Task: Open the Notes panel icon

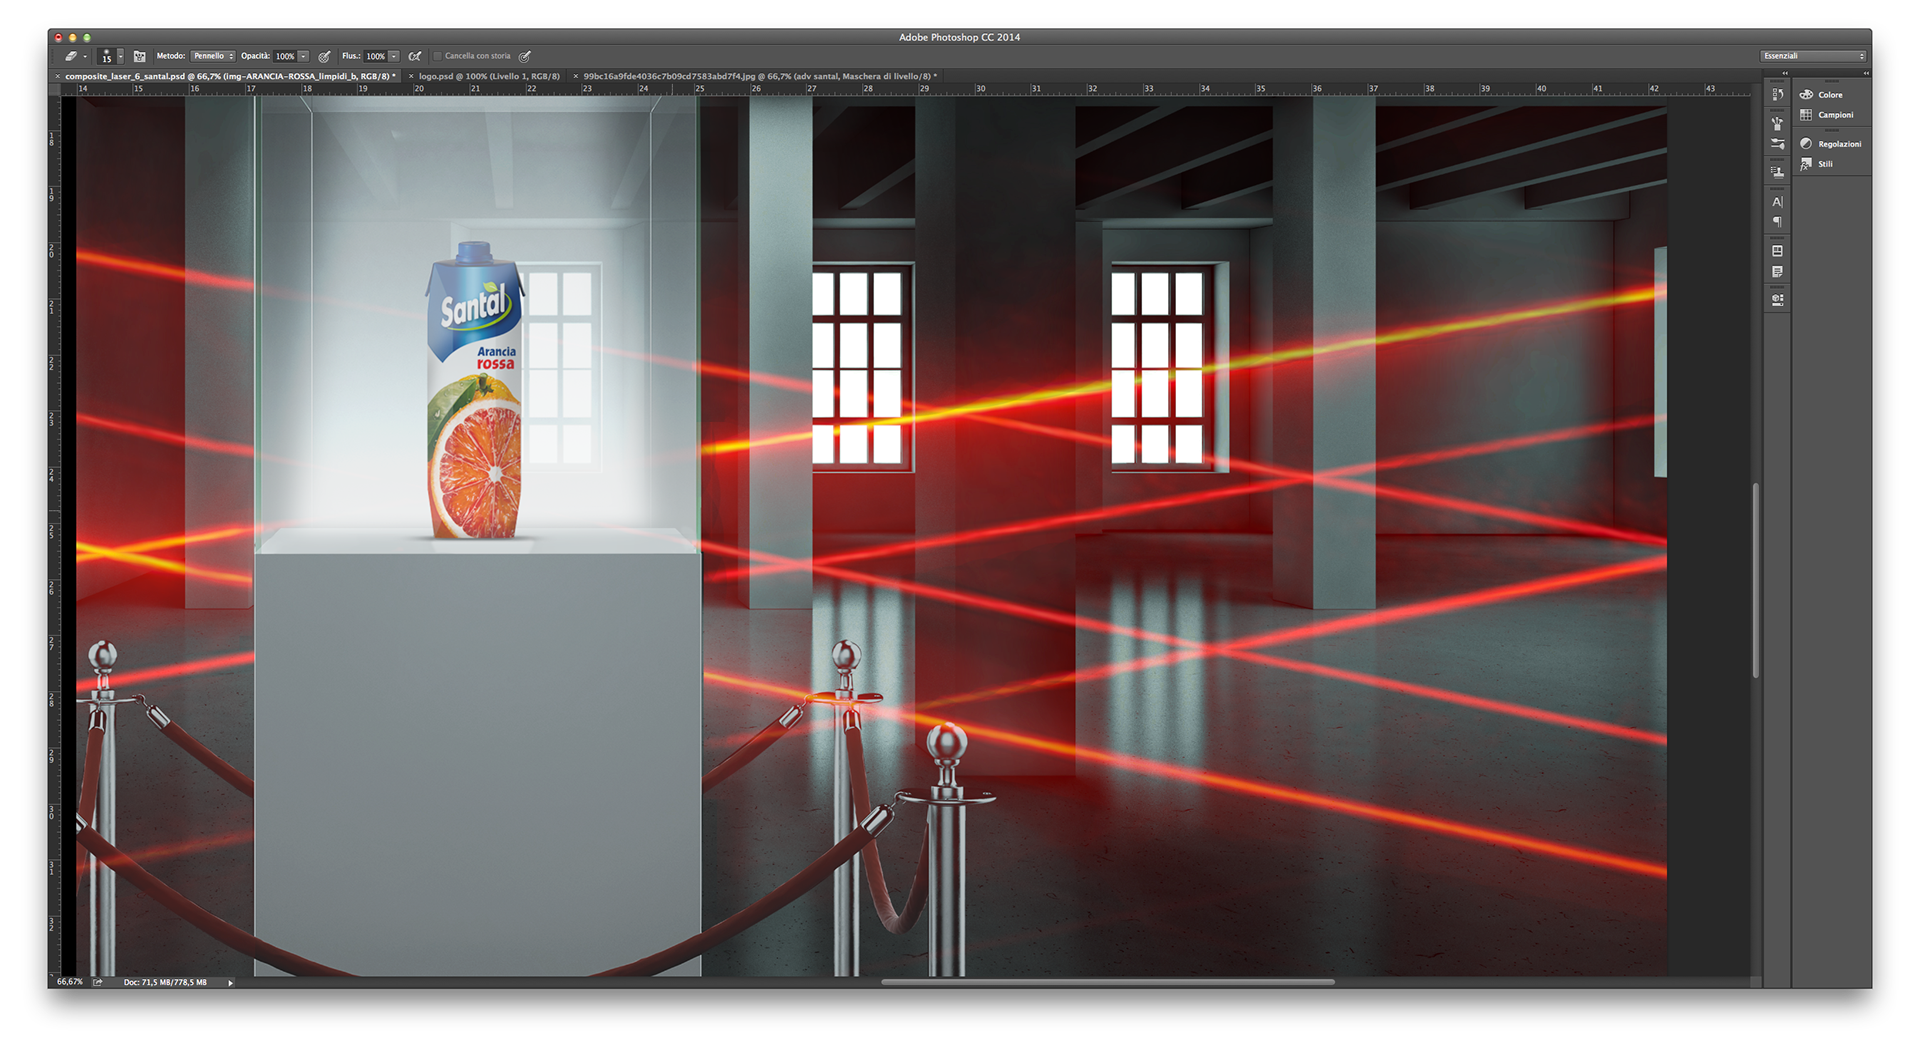Action: pos(1777,272)
